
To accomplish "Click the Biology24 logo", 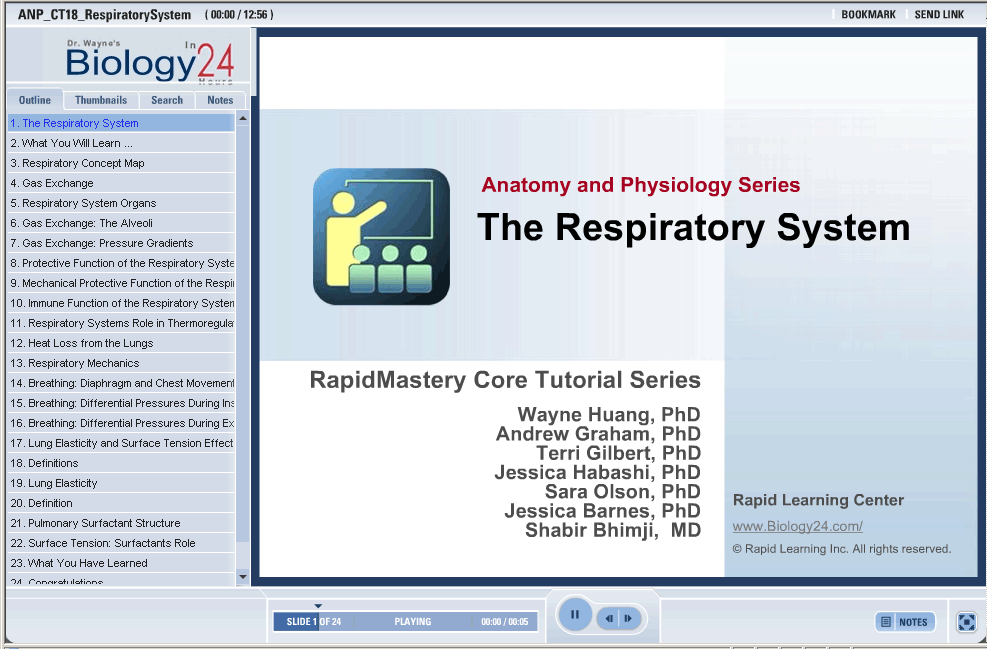I will 150,61.
